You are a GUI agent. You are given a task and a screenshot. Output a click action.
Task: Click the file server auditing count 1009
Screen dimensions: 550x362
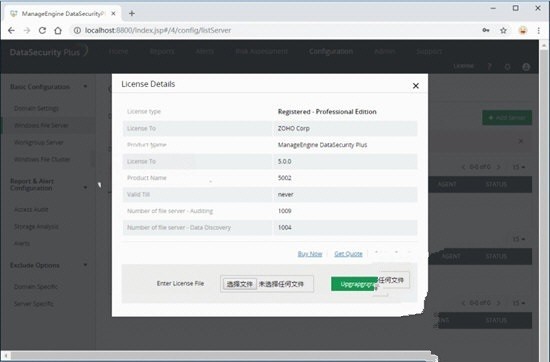click(284, 211)
